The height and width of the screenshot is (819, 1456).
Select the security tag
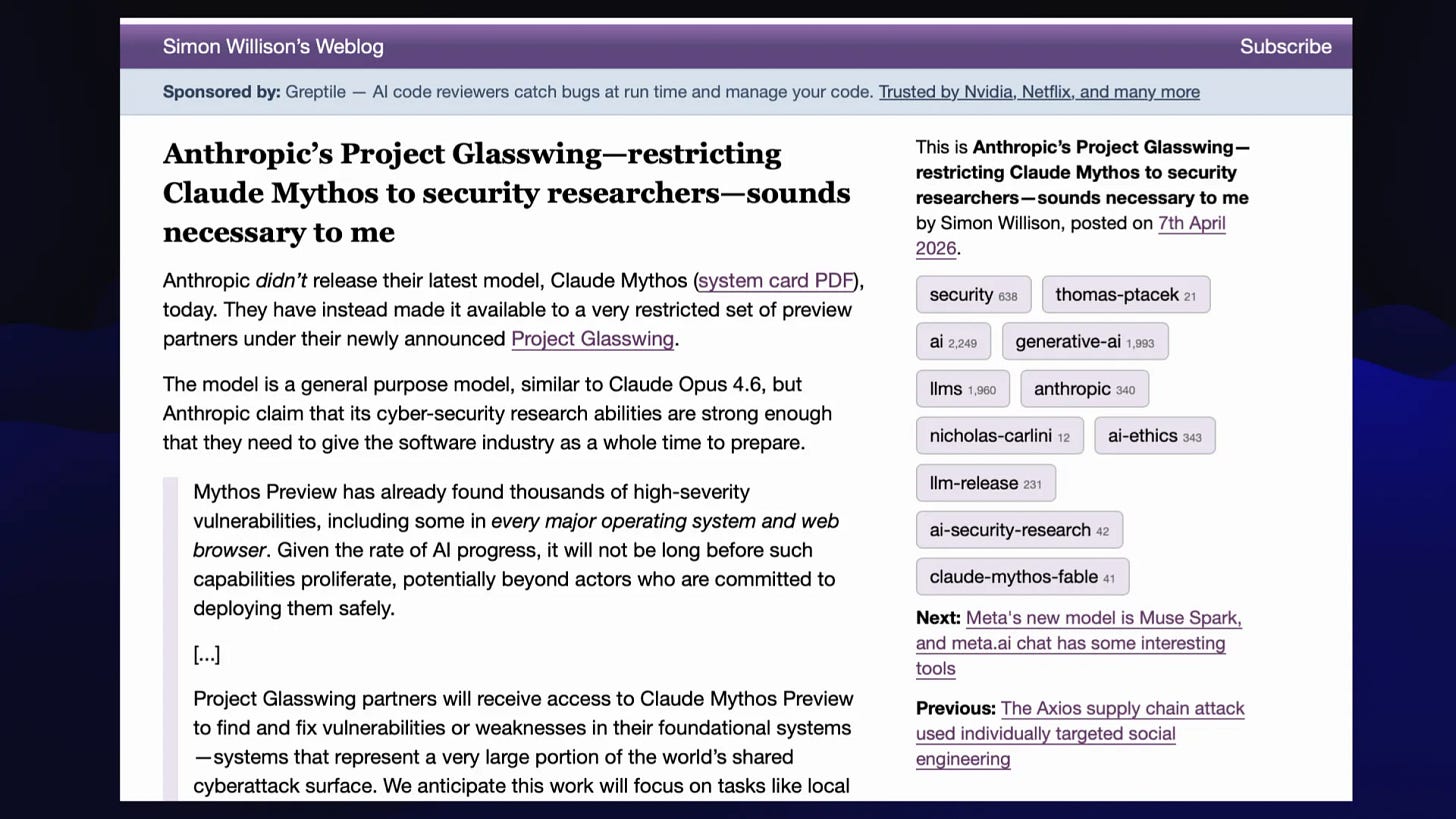click(x=973, y=295)
